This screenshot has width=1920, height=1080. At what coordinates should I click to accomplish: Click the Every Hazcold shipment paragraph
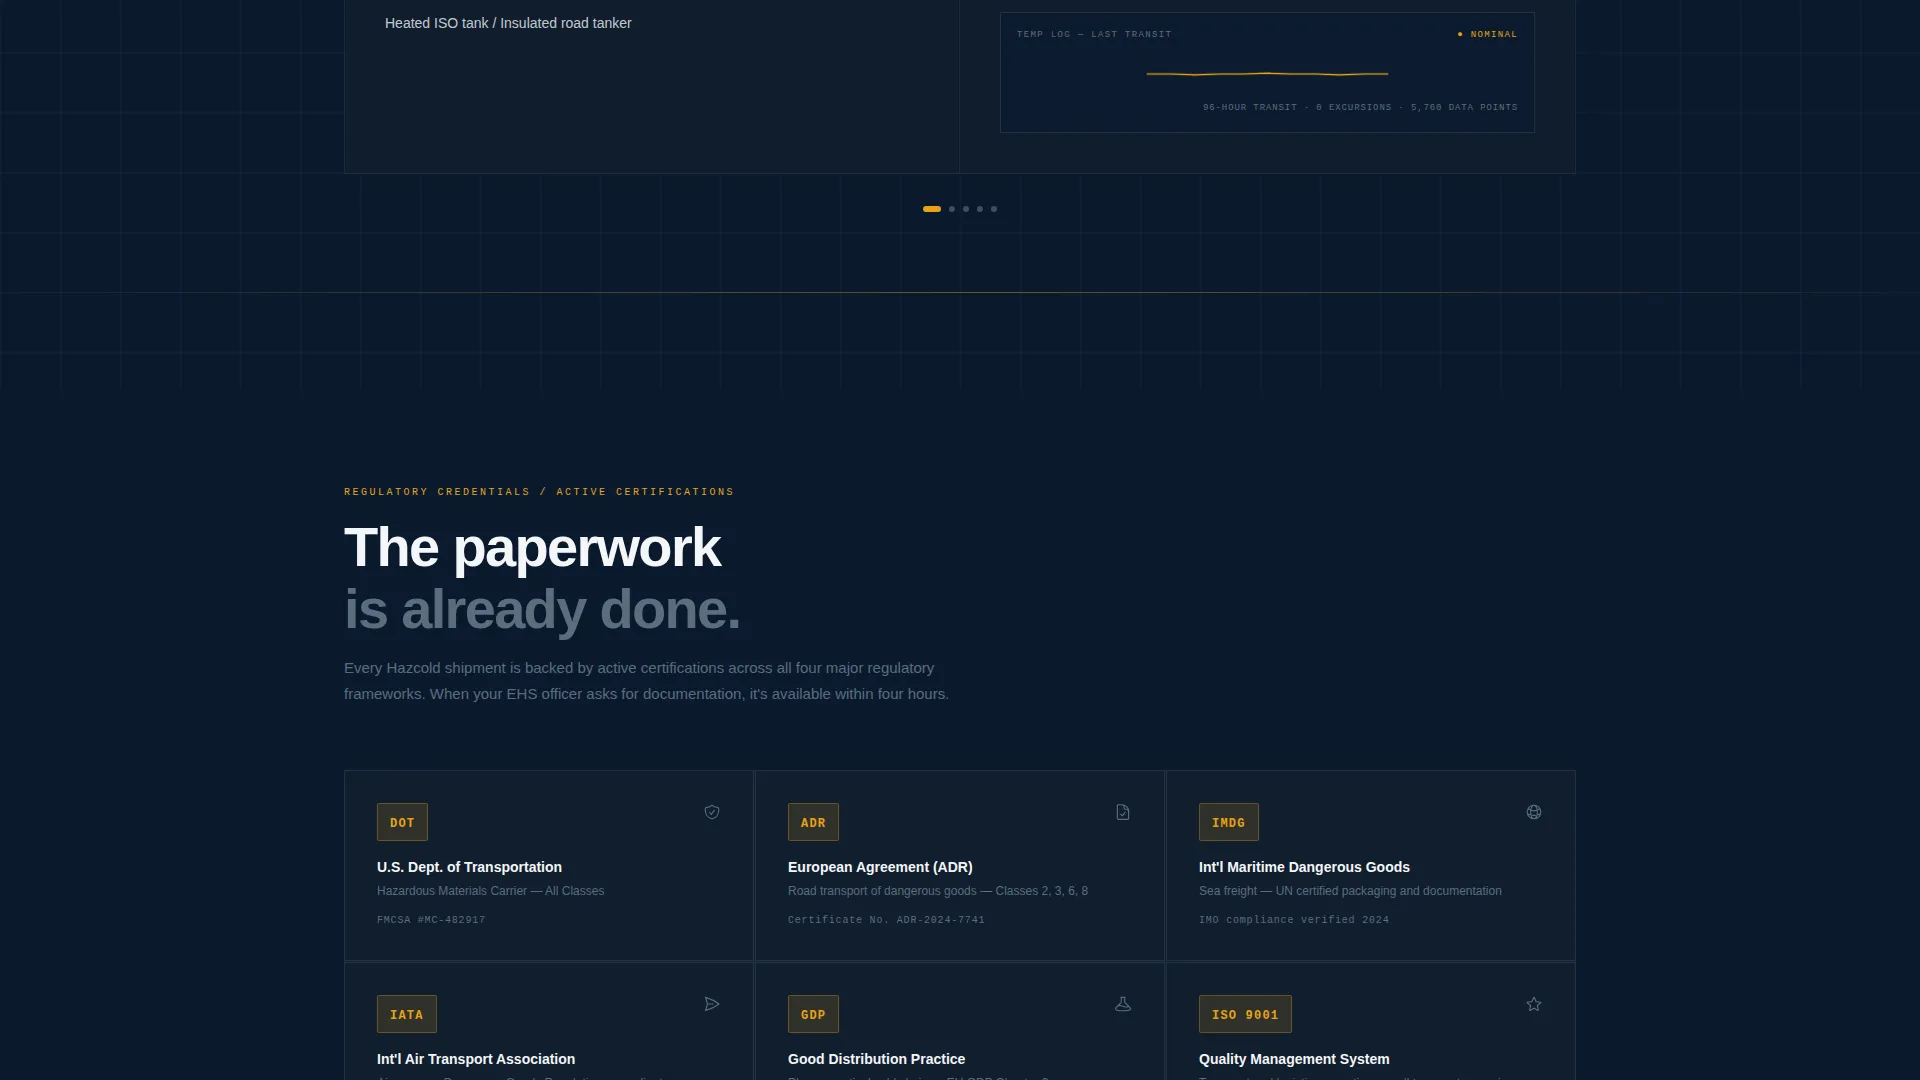(646, 681)
